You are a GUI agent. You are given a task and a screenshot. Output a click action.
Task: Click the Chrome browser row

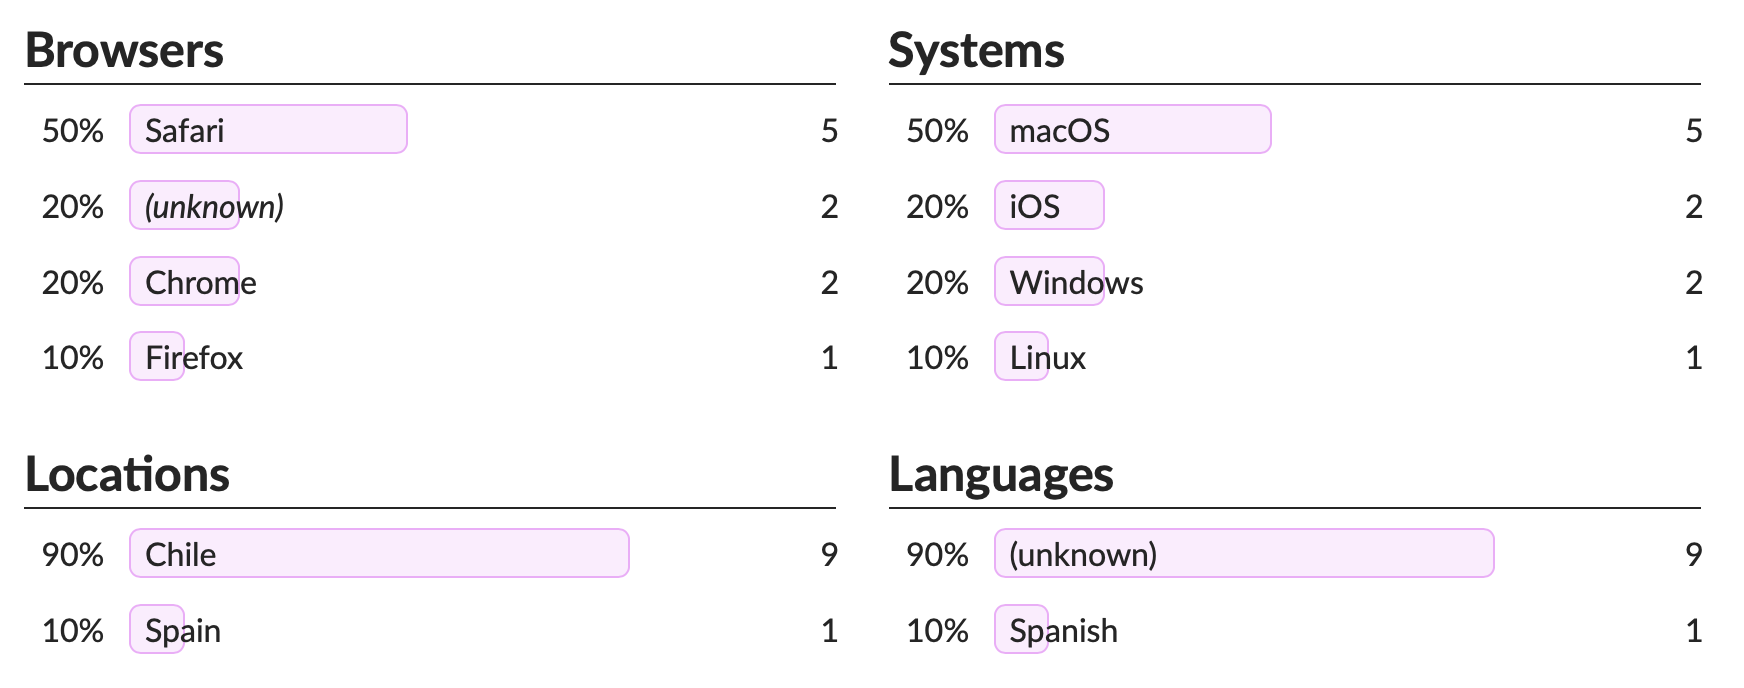(200, 282)
